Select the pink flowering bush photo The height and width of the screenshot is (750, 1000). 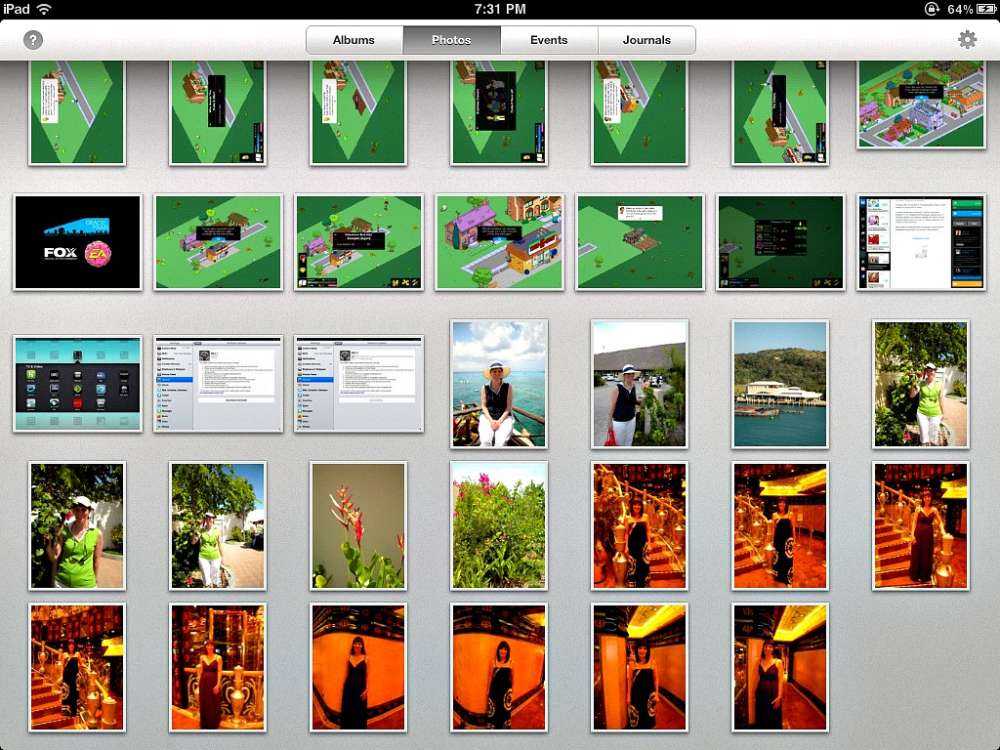[498, 525]
